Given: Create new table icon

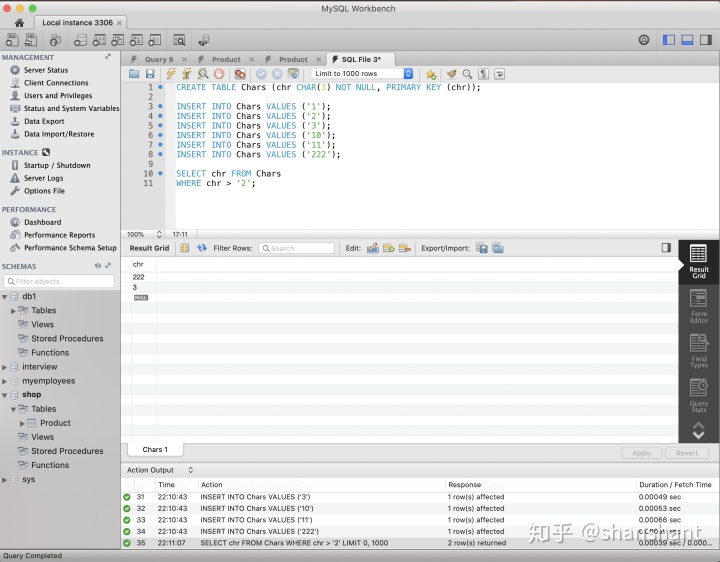Looking at the screenshot, I should [x=99, y=40].
